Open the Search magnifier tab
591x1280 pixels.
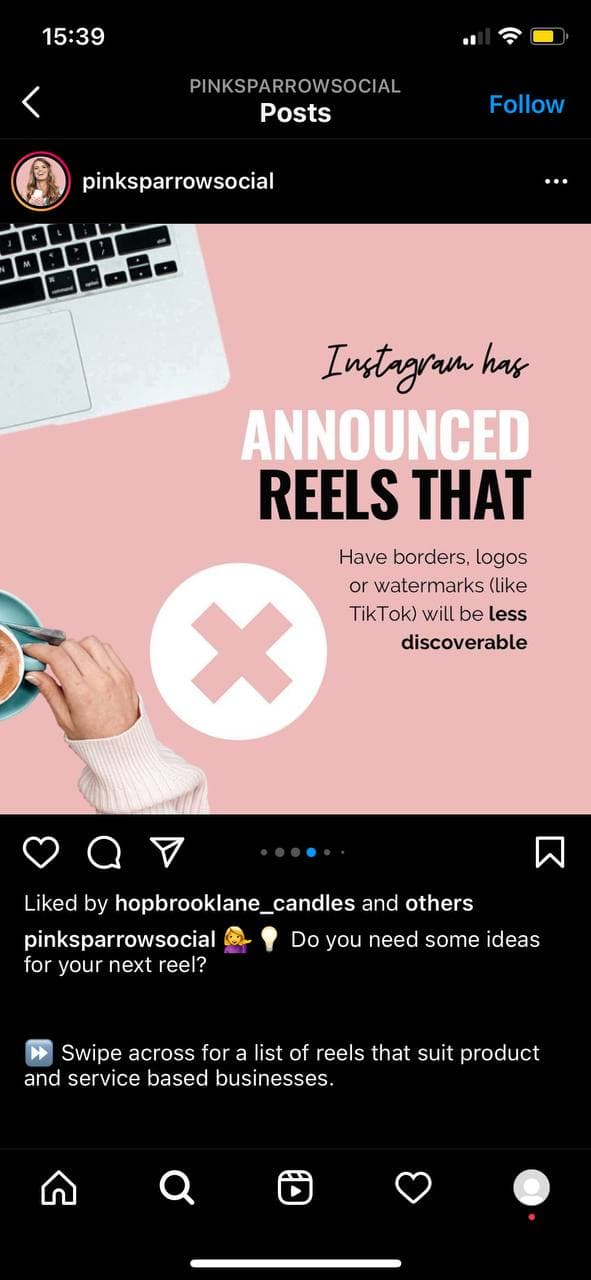pos(177,1187)
